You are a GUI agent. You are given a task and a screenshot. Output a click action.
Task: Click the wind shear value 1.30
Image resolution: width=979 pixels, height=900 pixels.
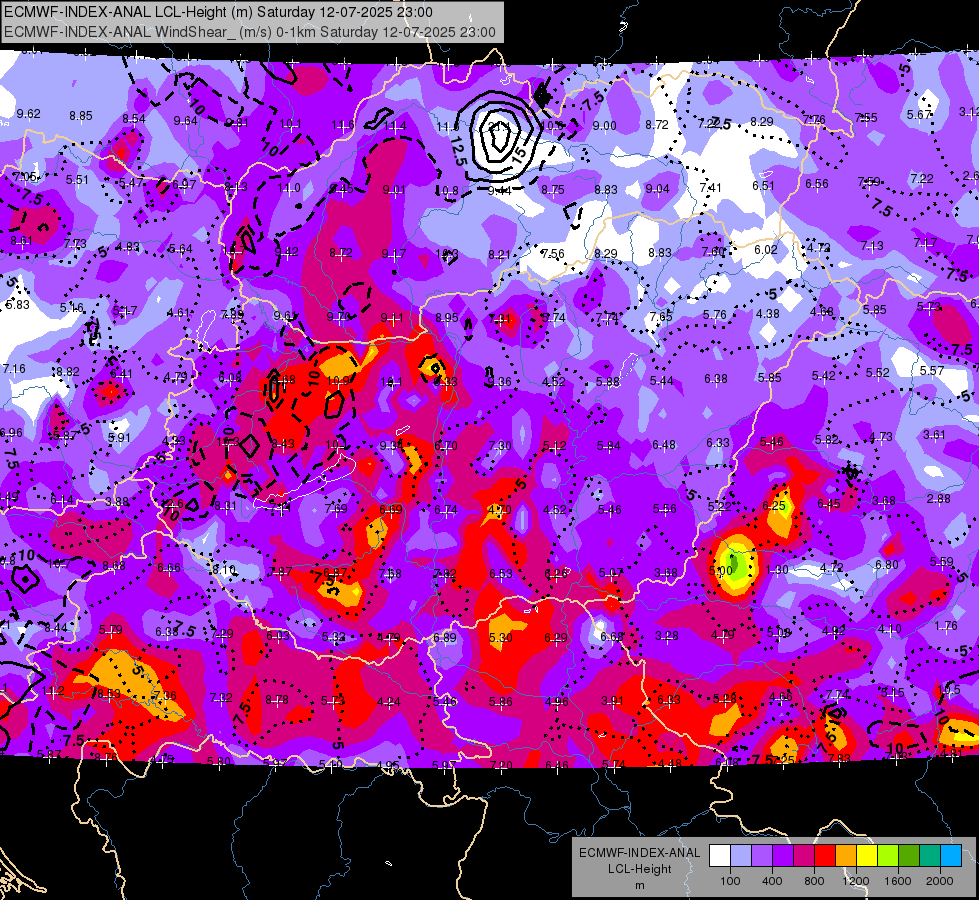point(777,569)
